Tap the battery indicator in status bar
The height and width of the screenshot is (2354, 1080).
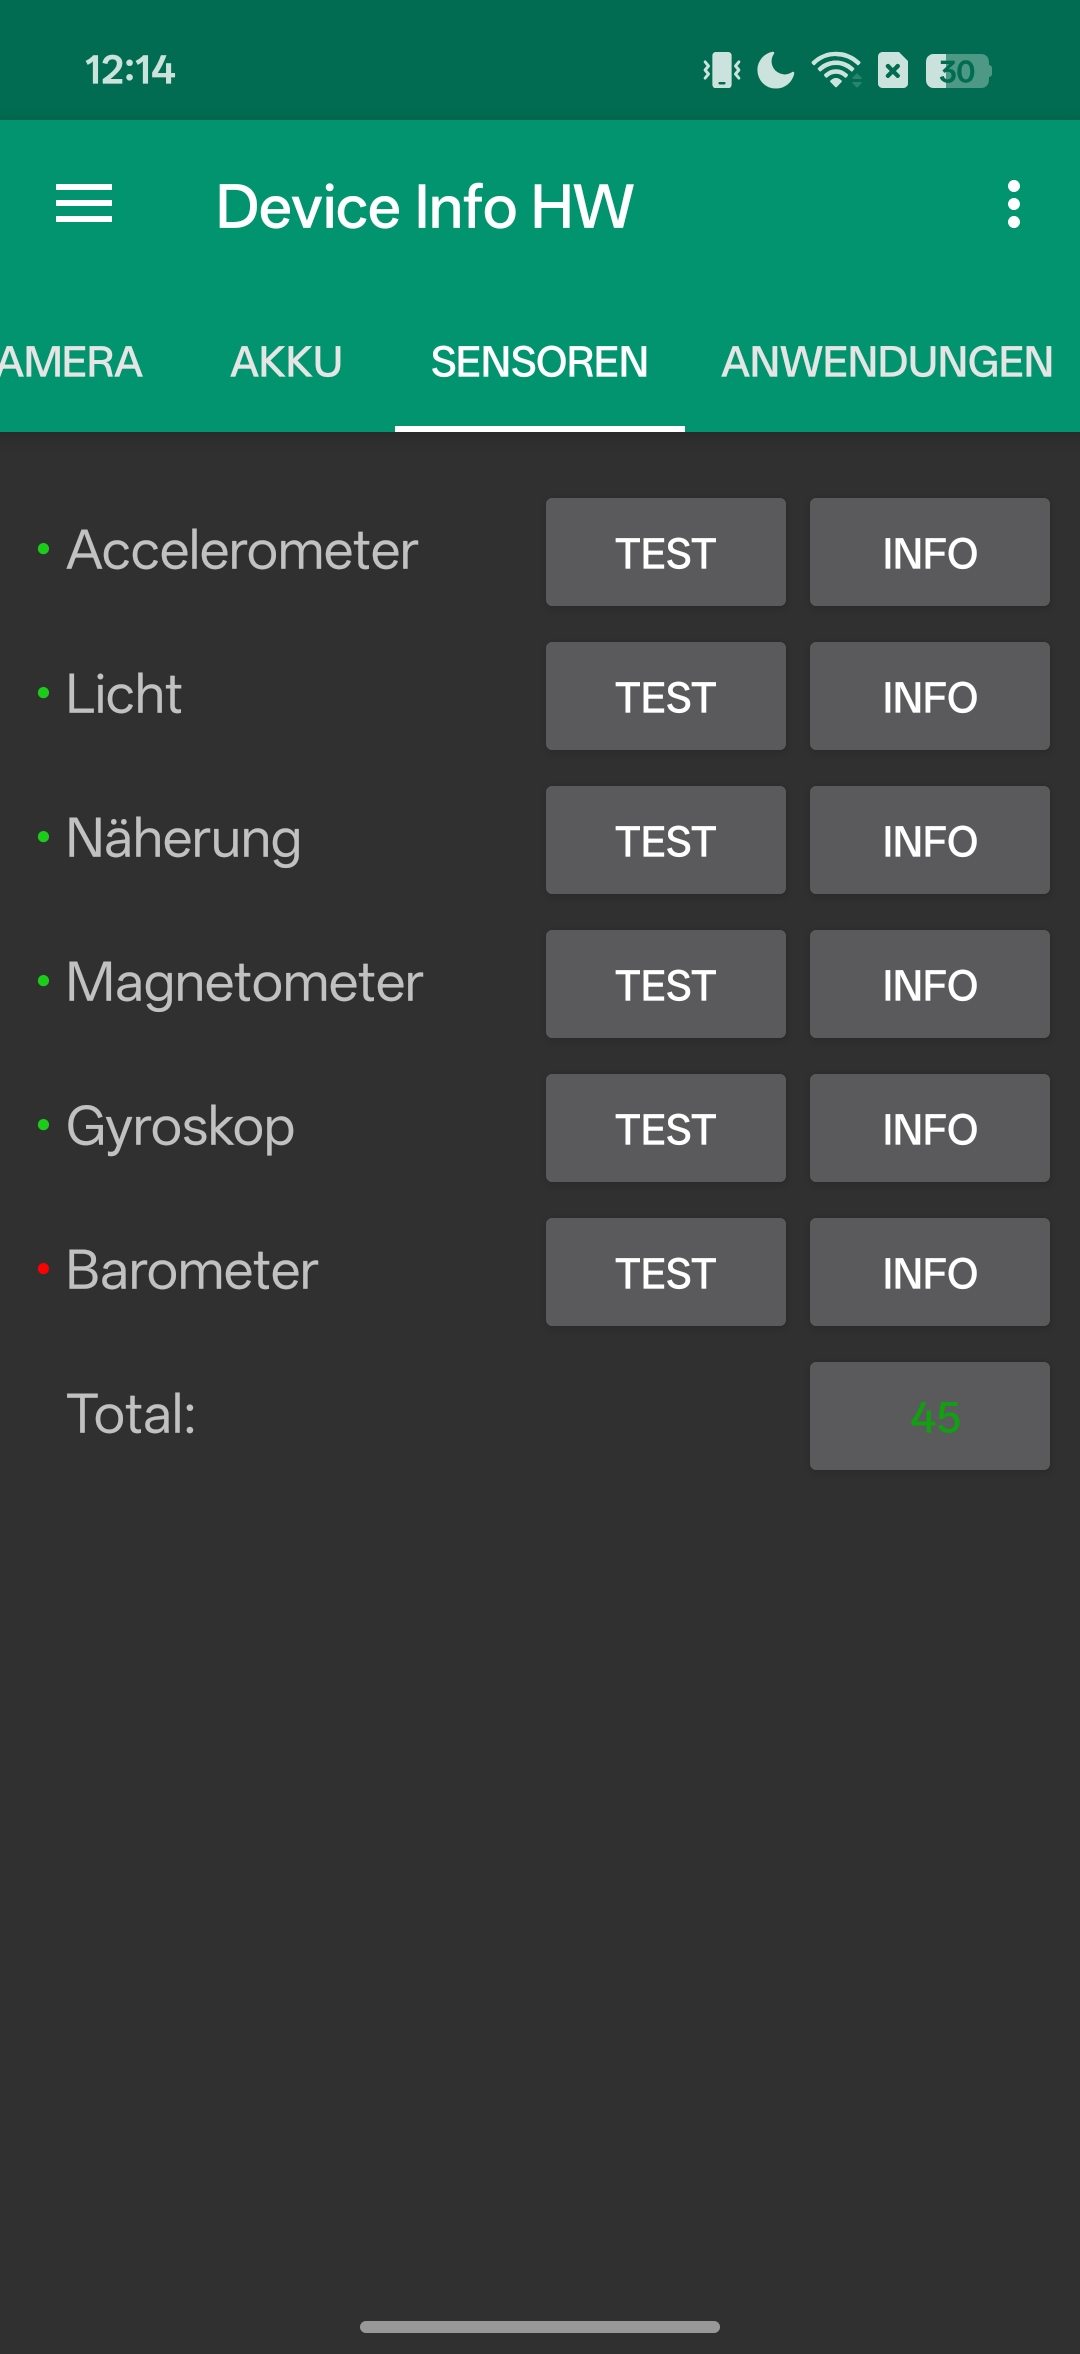click(x=957, y=71)
